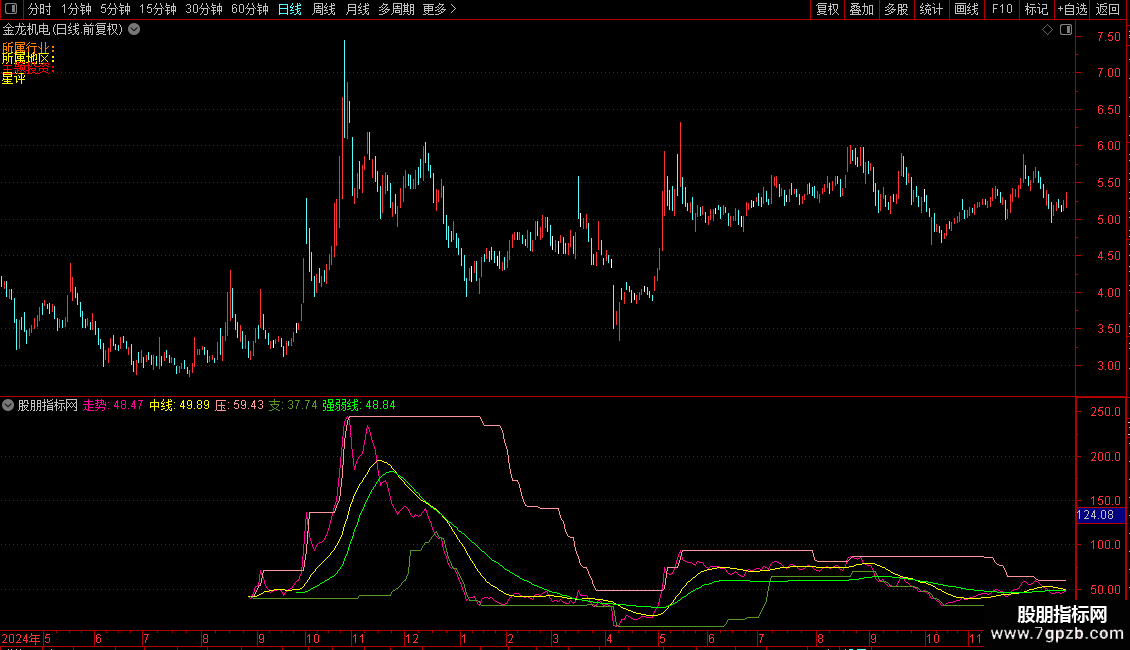Click the 2024年 label on time axis
1130x650 pixels.
coord(21,638)
